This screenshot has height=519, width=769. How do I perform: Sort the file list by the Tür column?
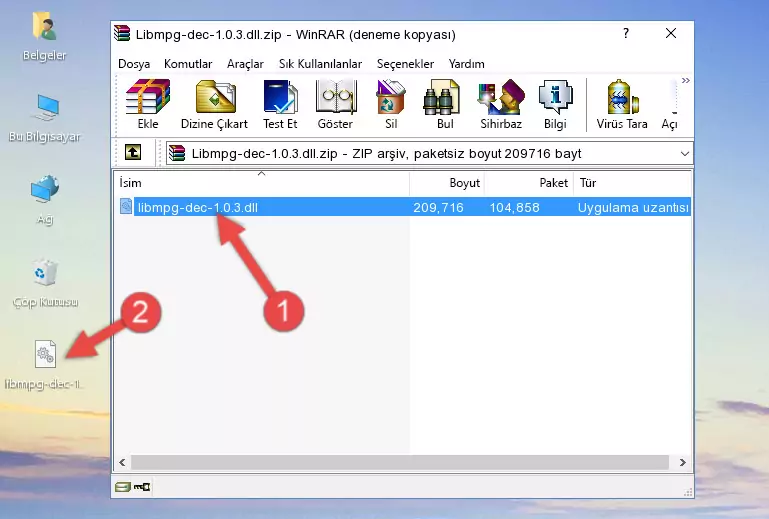633,183
